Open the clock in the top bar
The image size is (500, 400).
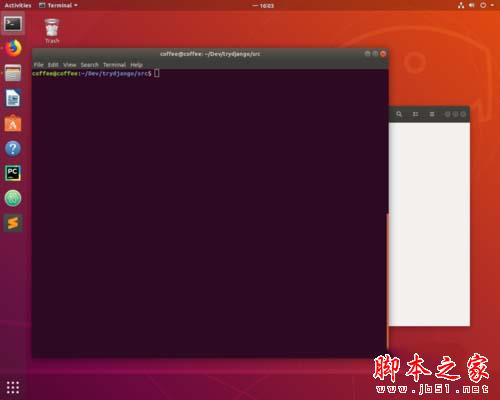click(x=263, y=6)
